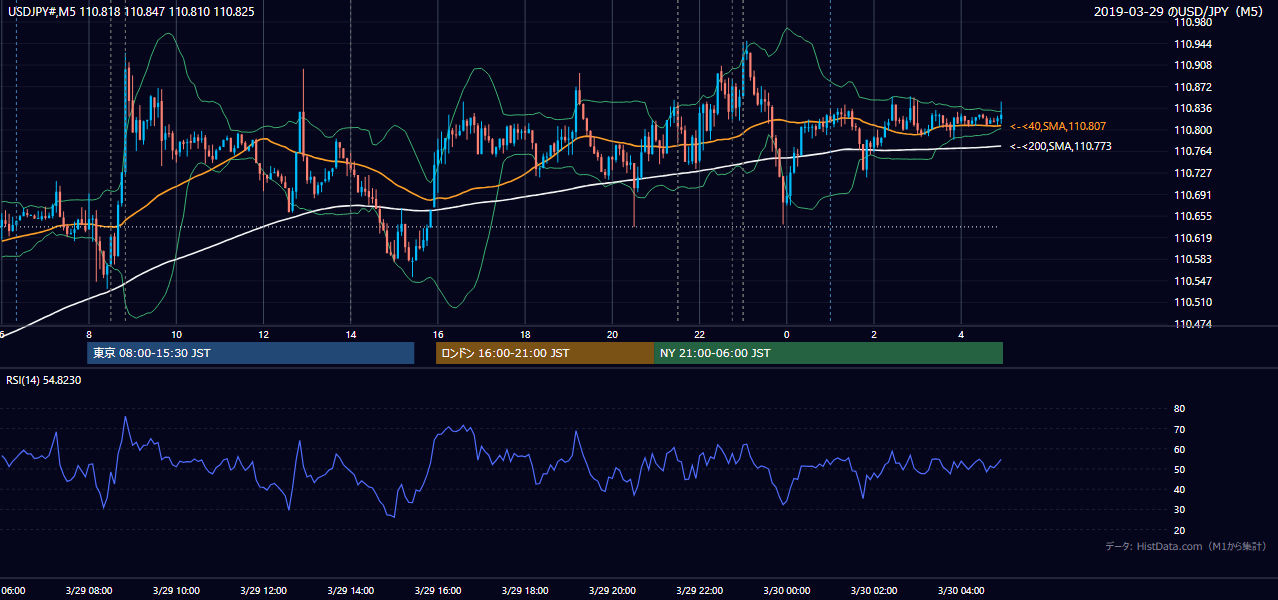Click hour tick 16 under price chart
The image size is (1278, 600).
437,334
